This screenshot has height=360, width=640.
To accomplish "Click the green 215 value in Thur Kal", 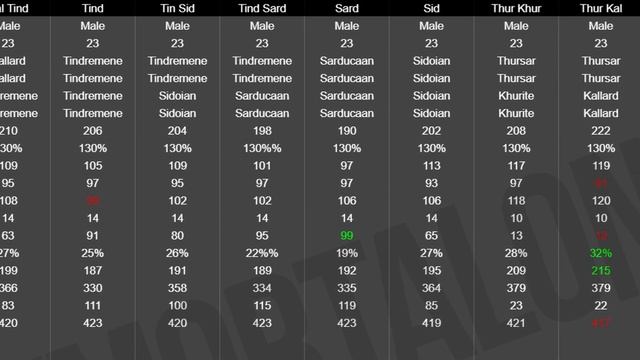I will pyautogui.click(x=601, y=271).
